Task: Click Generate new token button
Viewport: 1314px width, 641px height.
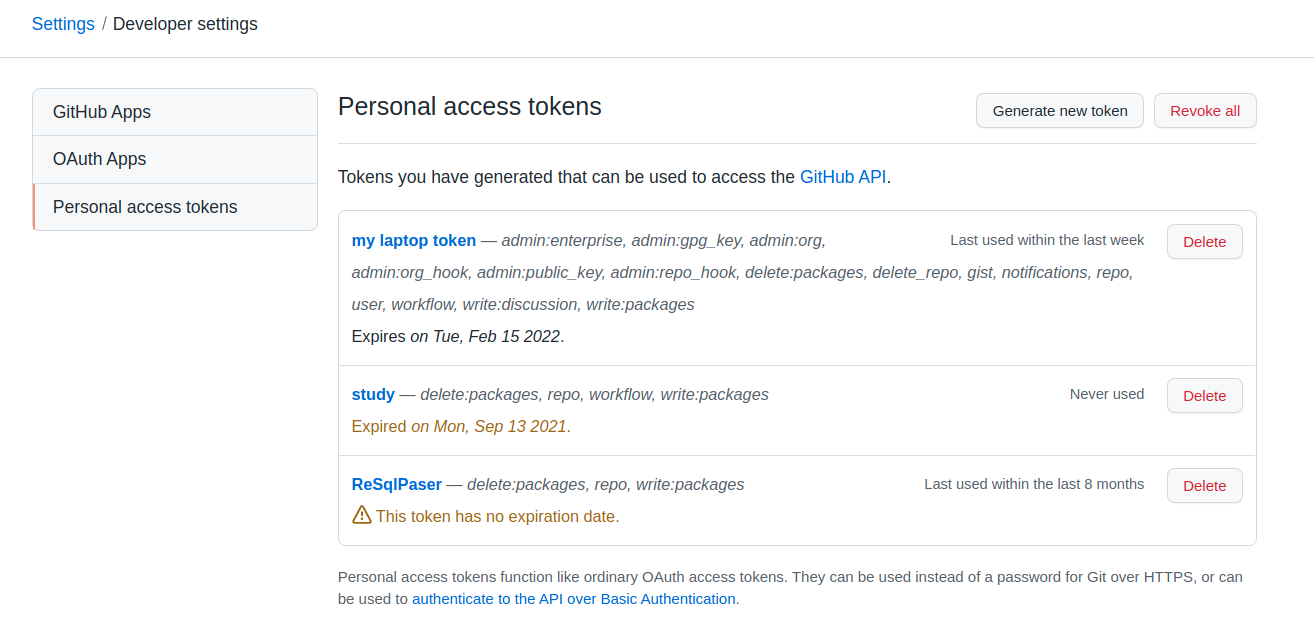Action: [1060, 111]
